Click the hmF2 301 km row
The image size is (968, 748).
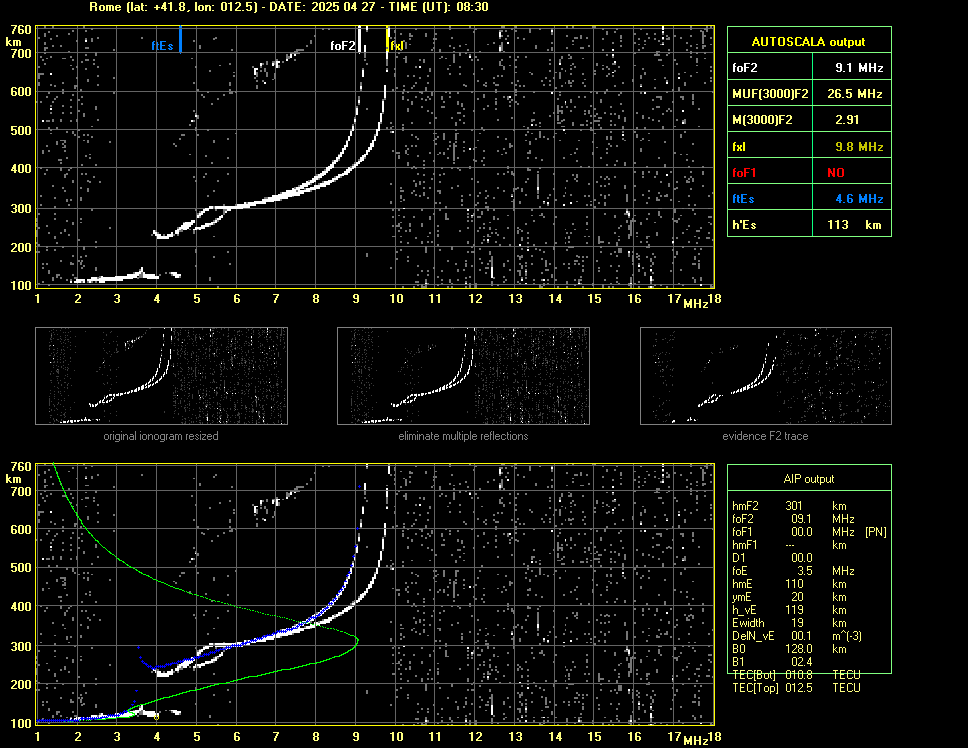789,506
